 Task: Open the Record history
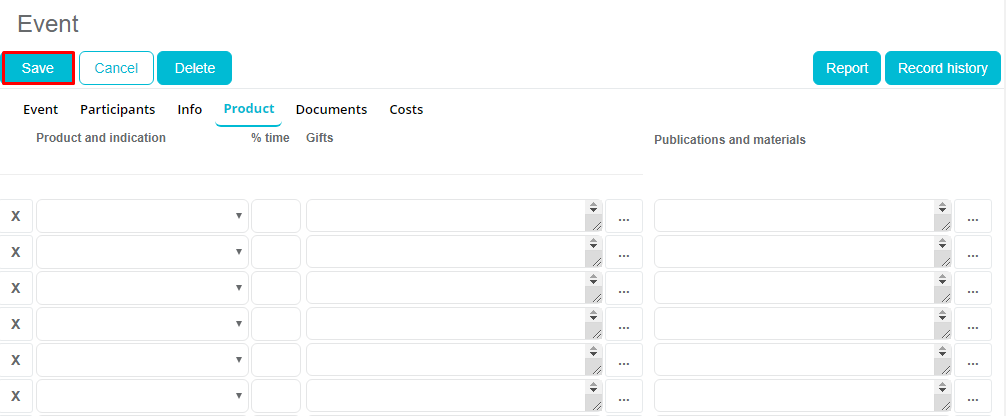pos(942,68)
